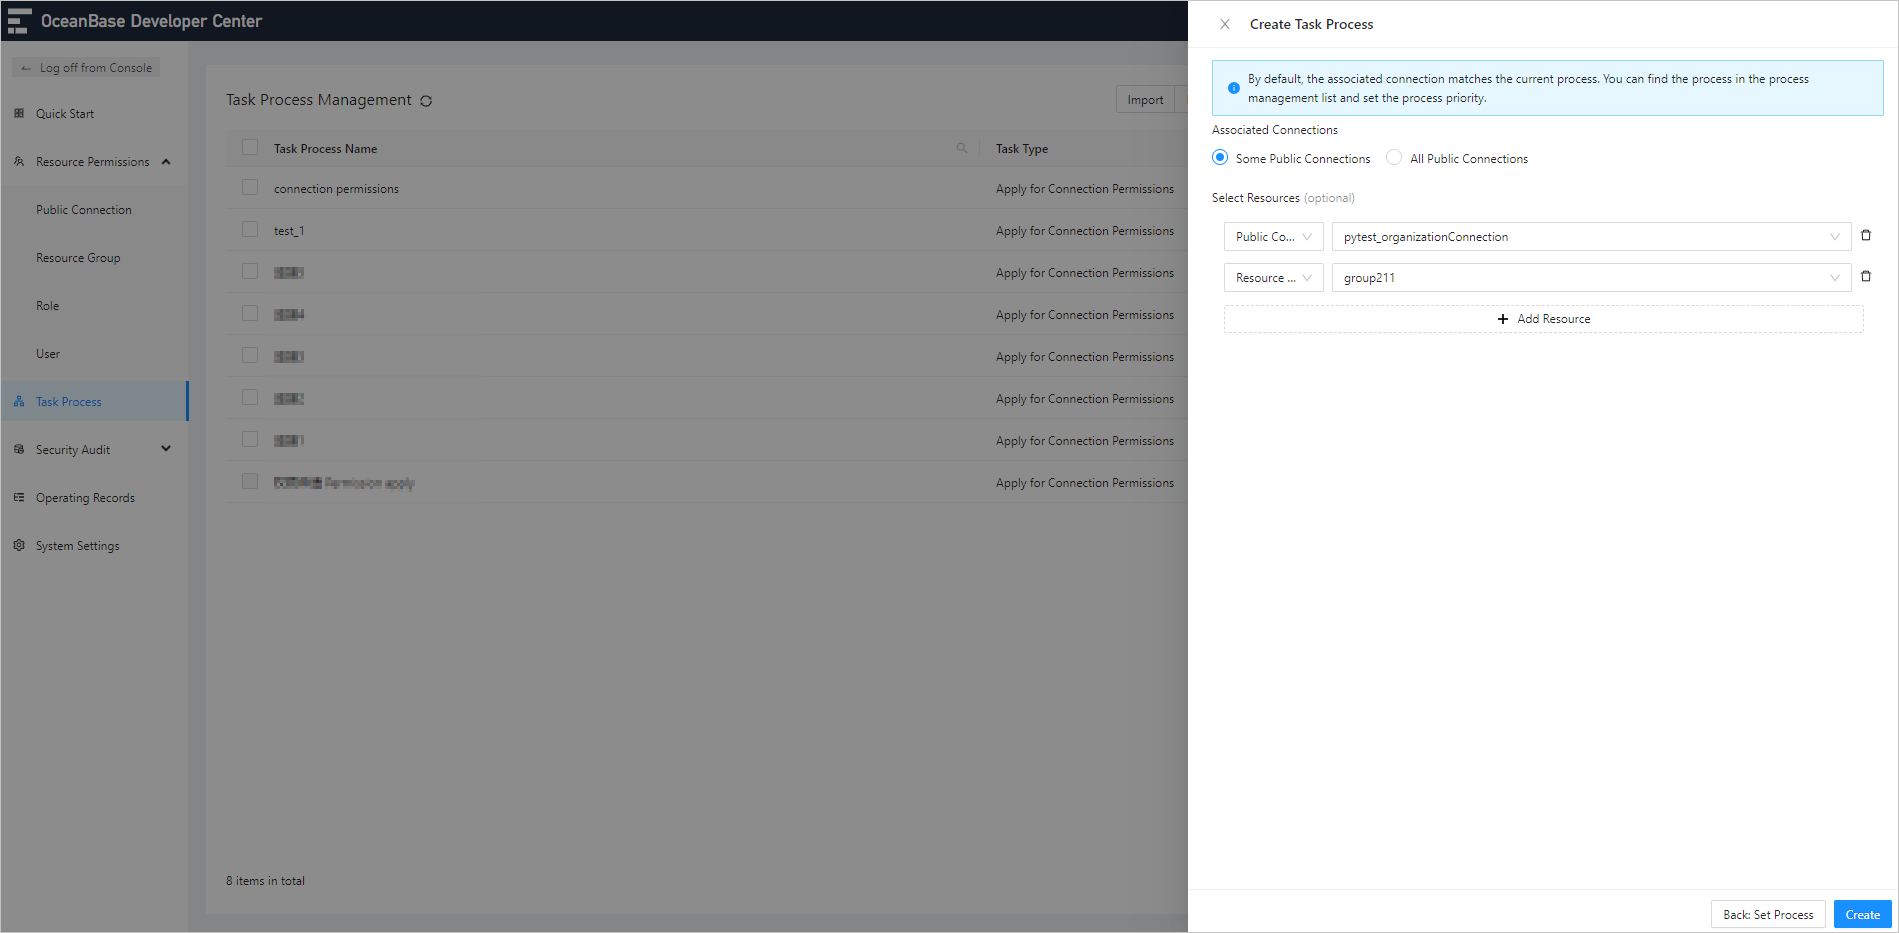Open the Operating Records page
Screen dimensions: 1899x933
pos(85,497)
